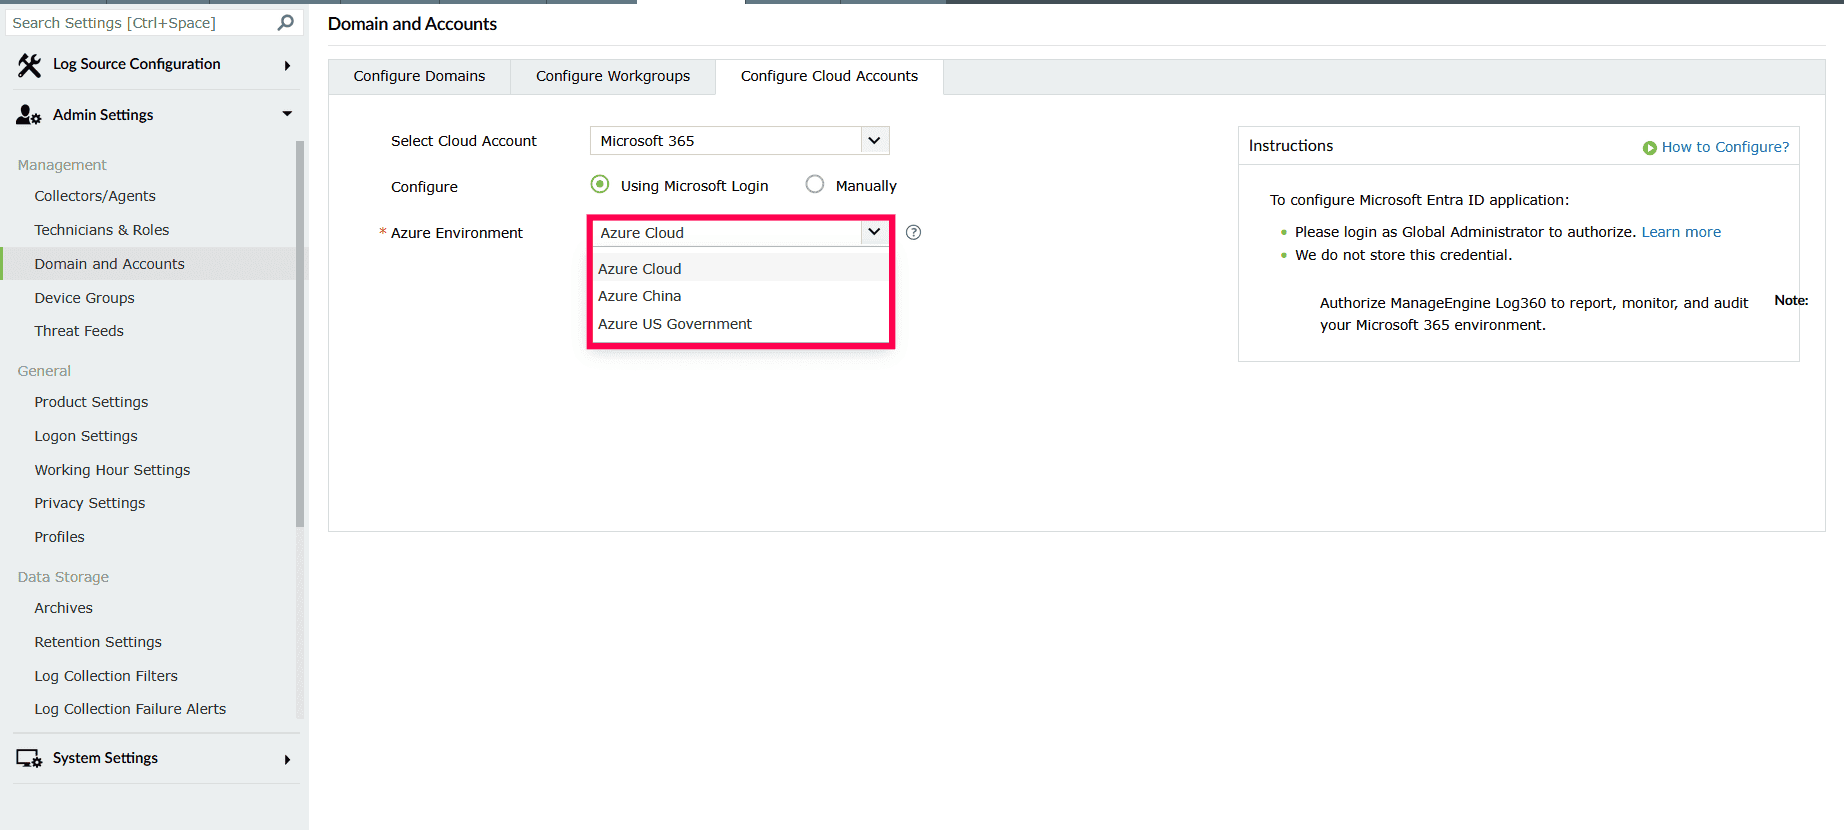Choose Azure China from the dropdown list
This screenshot has width=1844, height=830.
point(740,296)
